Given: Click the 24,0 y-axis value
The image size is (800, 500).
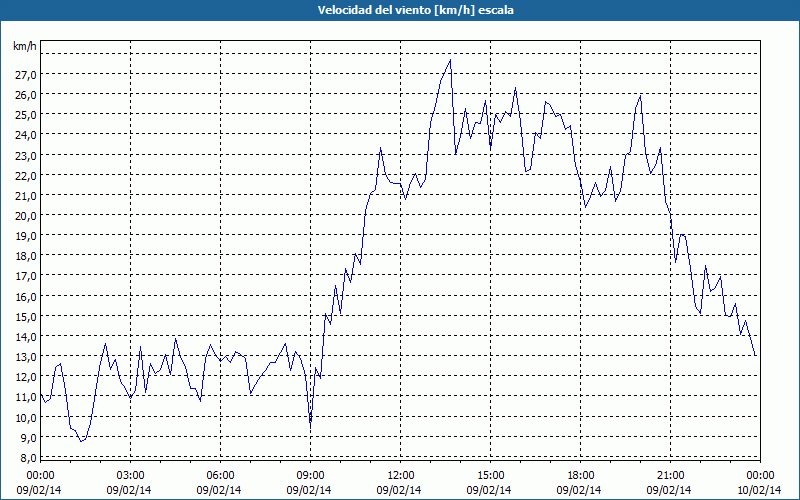Looking at the screenshot, I should point(26,135).
